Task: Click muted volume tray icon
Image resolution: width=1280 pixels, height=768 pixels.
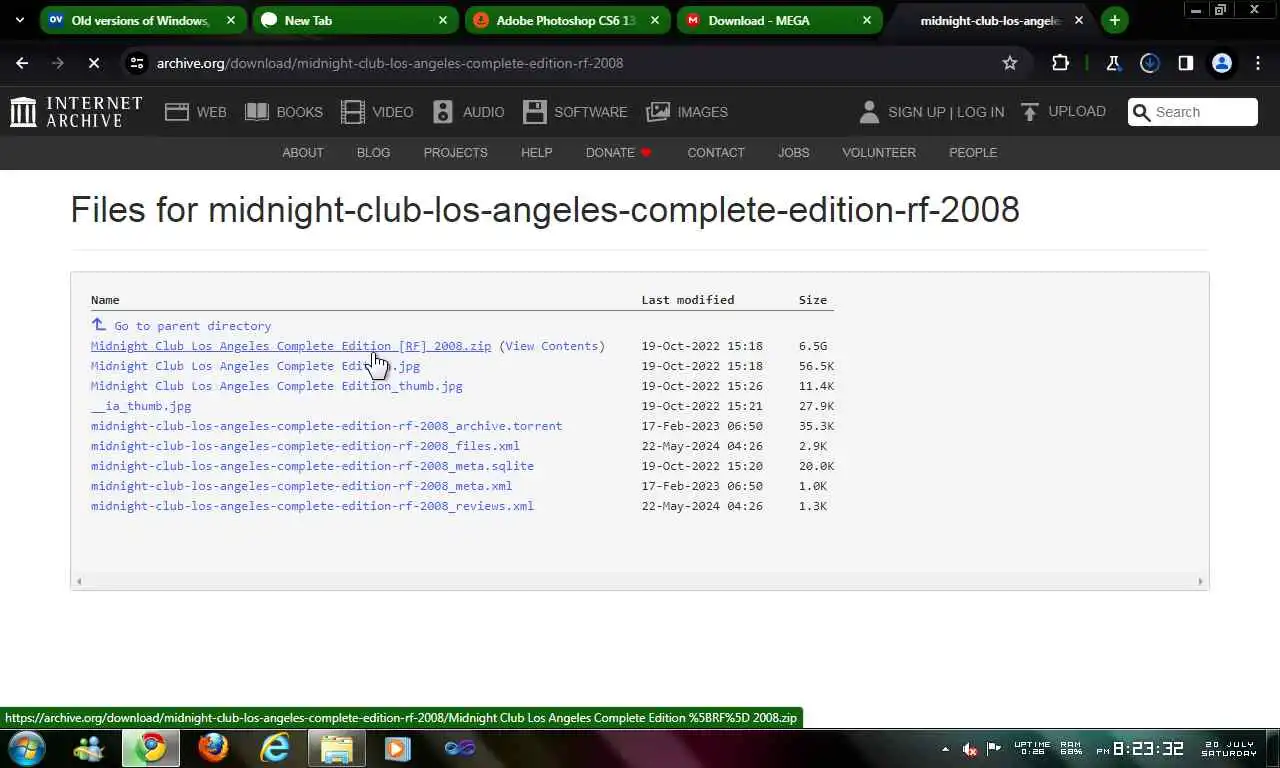Action: (969, 749)
